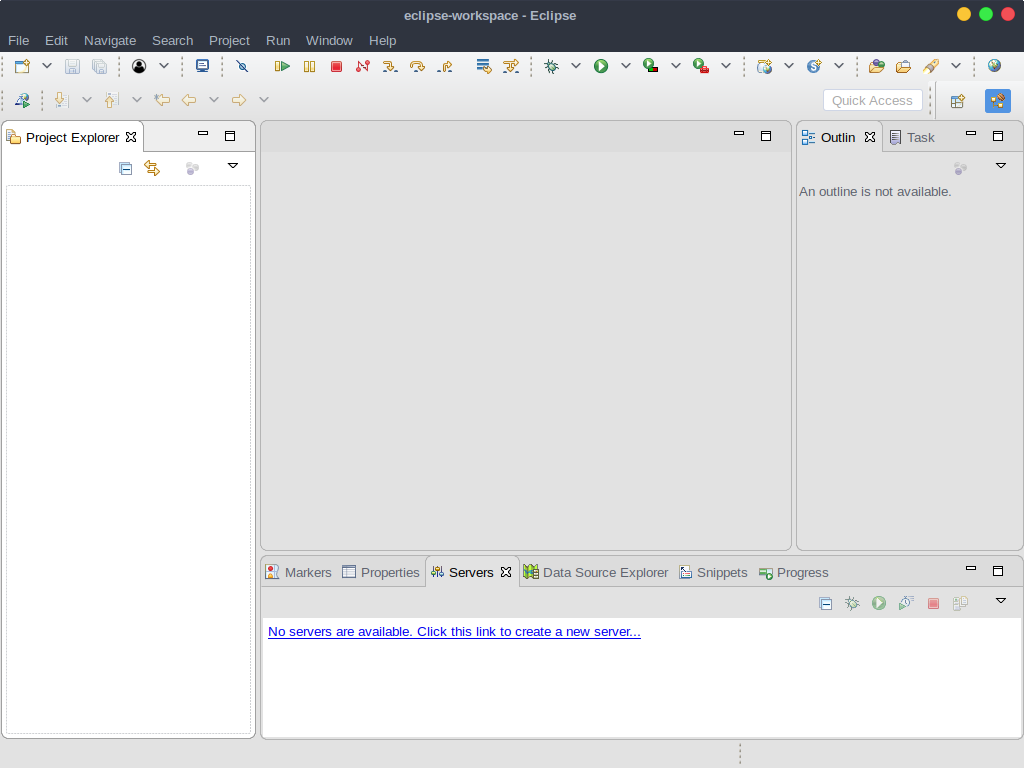Open the Web Browser globe icon

point(994,66)
